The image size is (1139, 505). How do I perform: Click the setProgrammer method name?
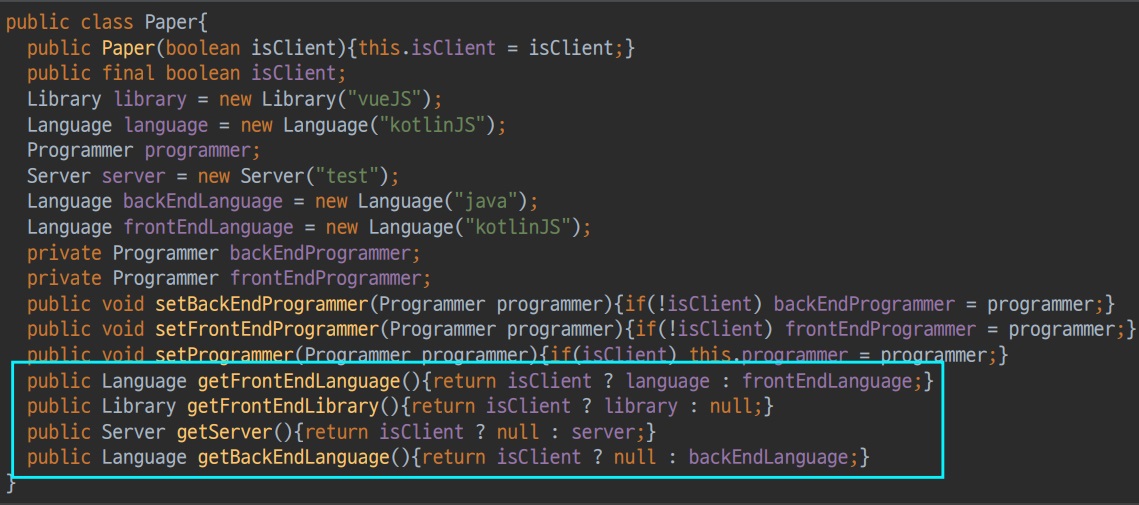[x=226, y=355]
